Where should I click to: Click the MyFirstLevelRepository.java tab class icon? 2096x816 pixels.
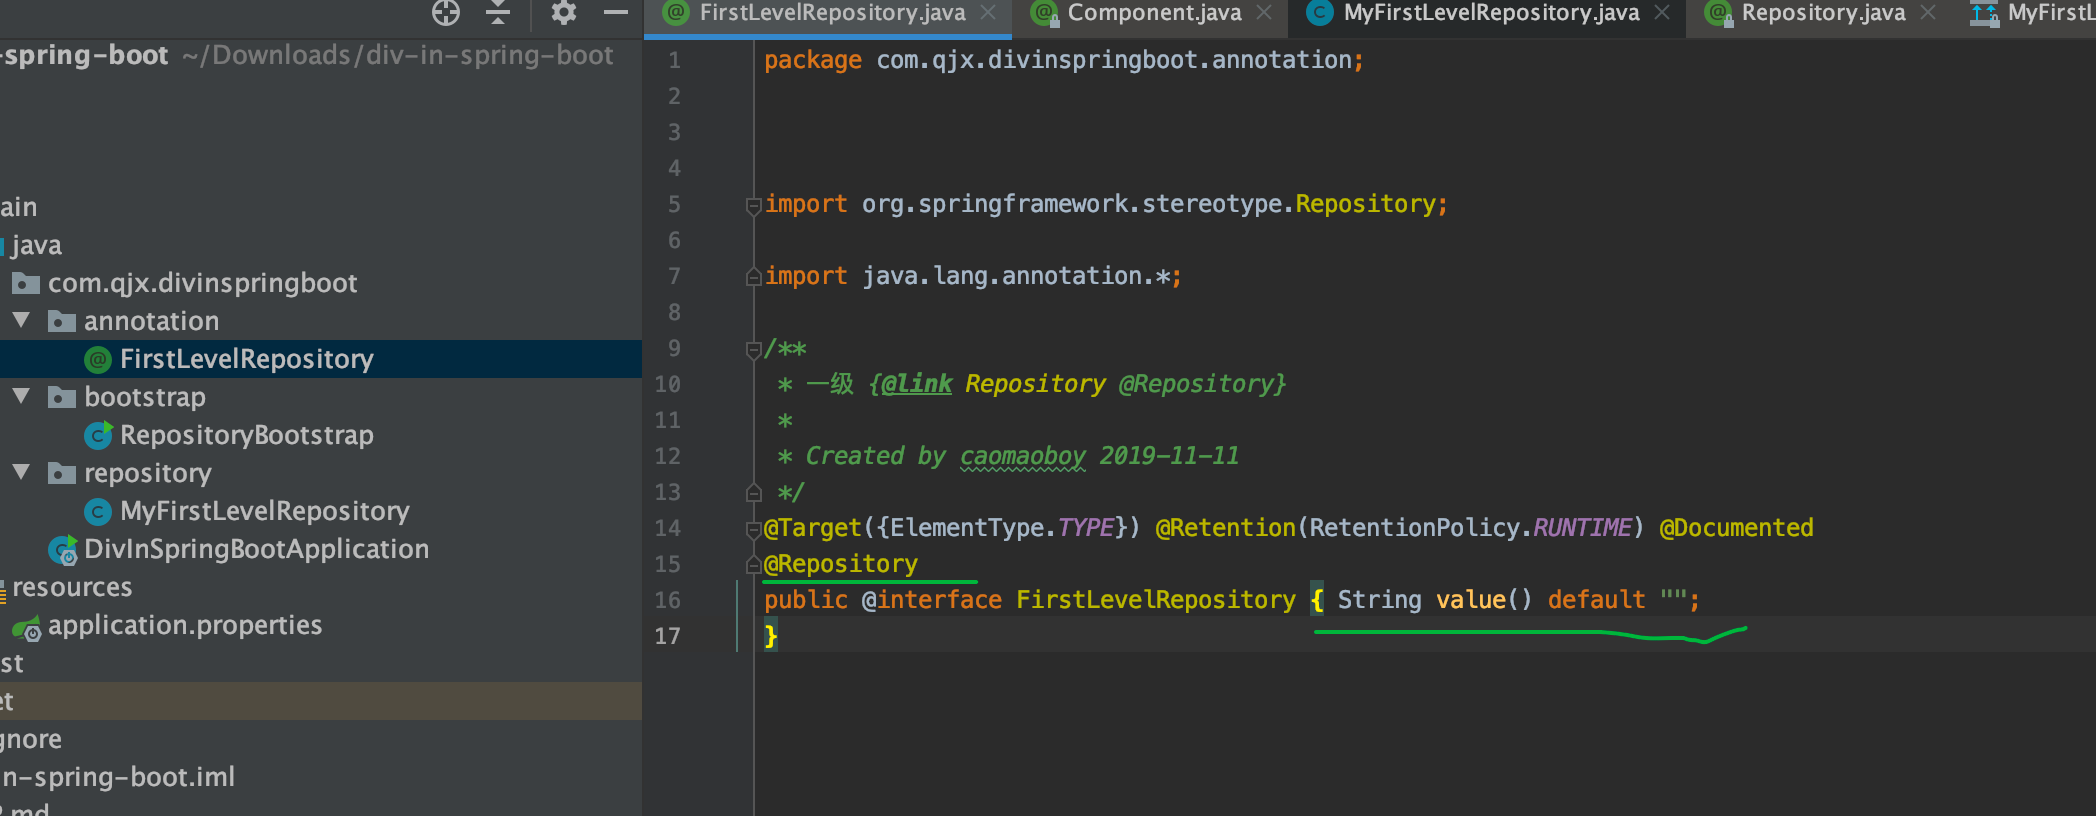pyautogui.click(x=1320, y=13)
